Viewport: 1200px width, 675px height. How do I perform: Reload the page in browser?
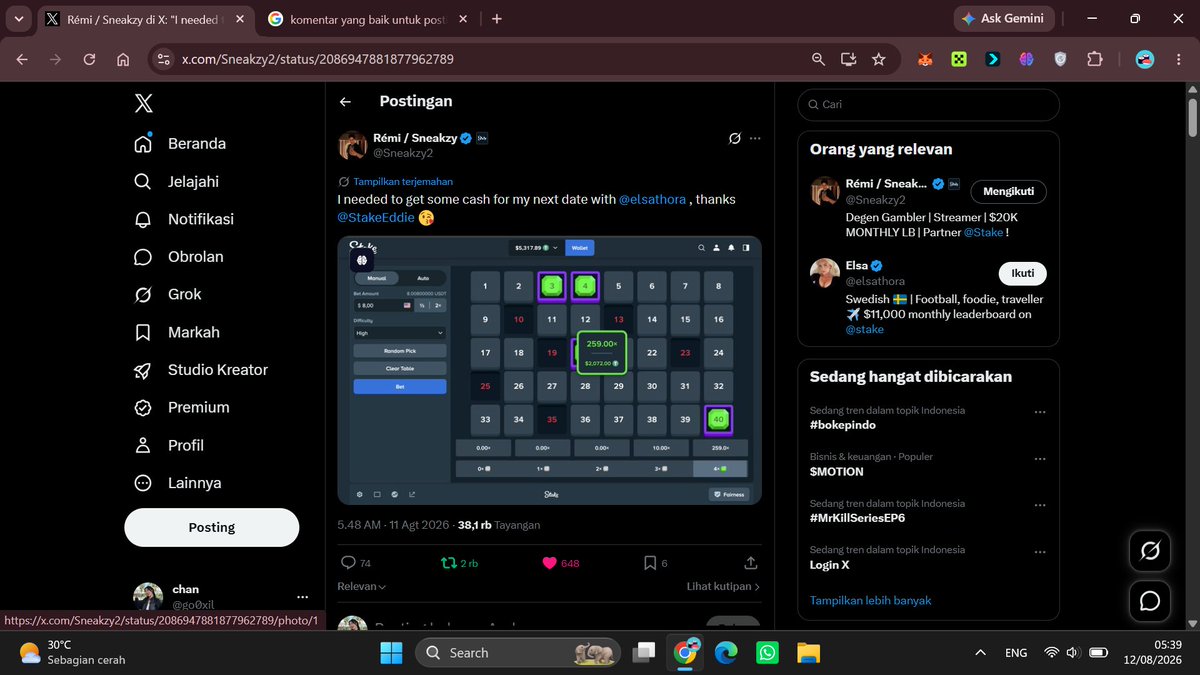90,59
